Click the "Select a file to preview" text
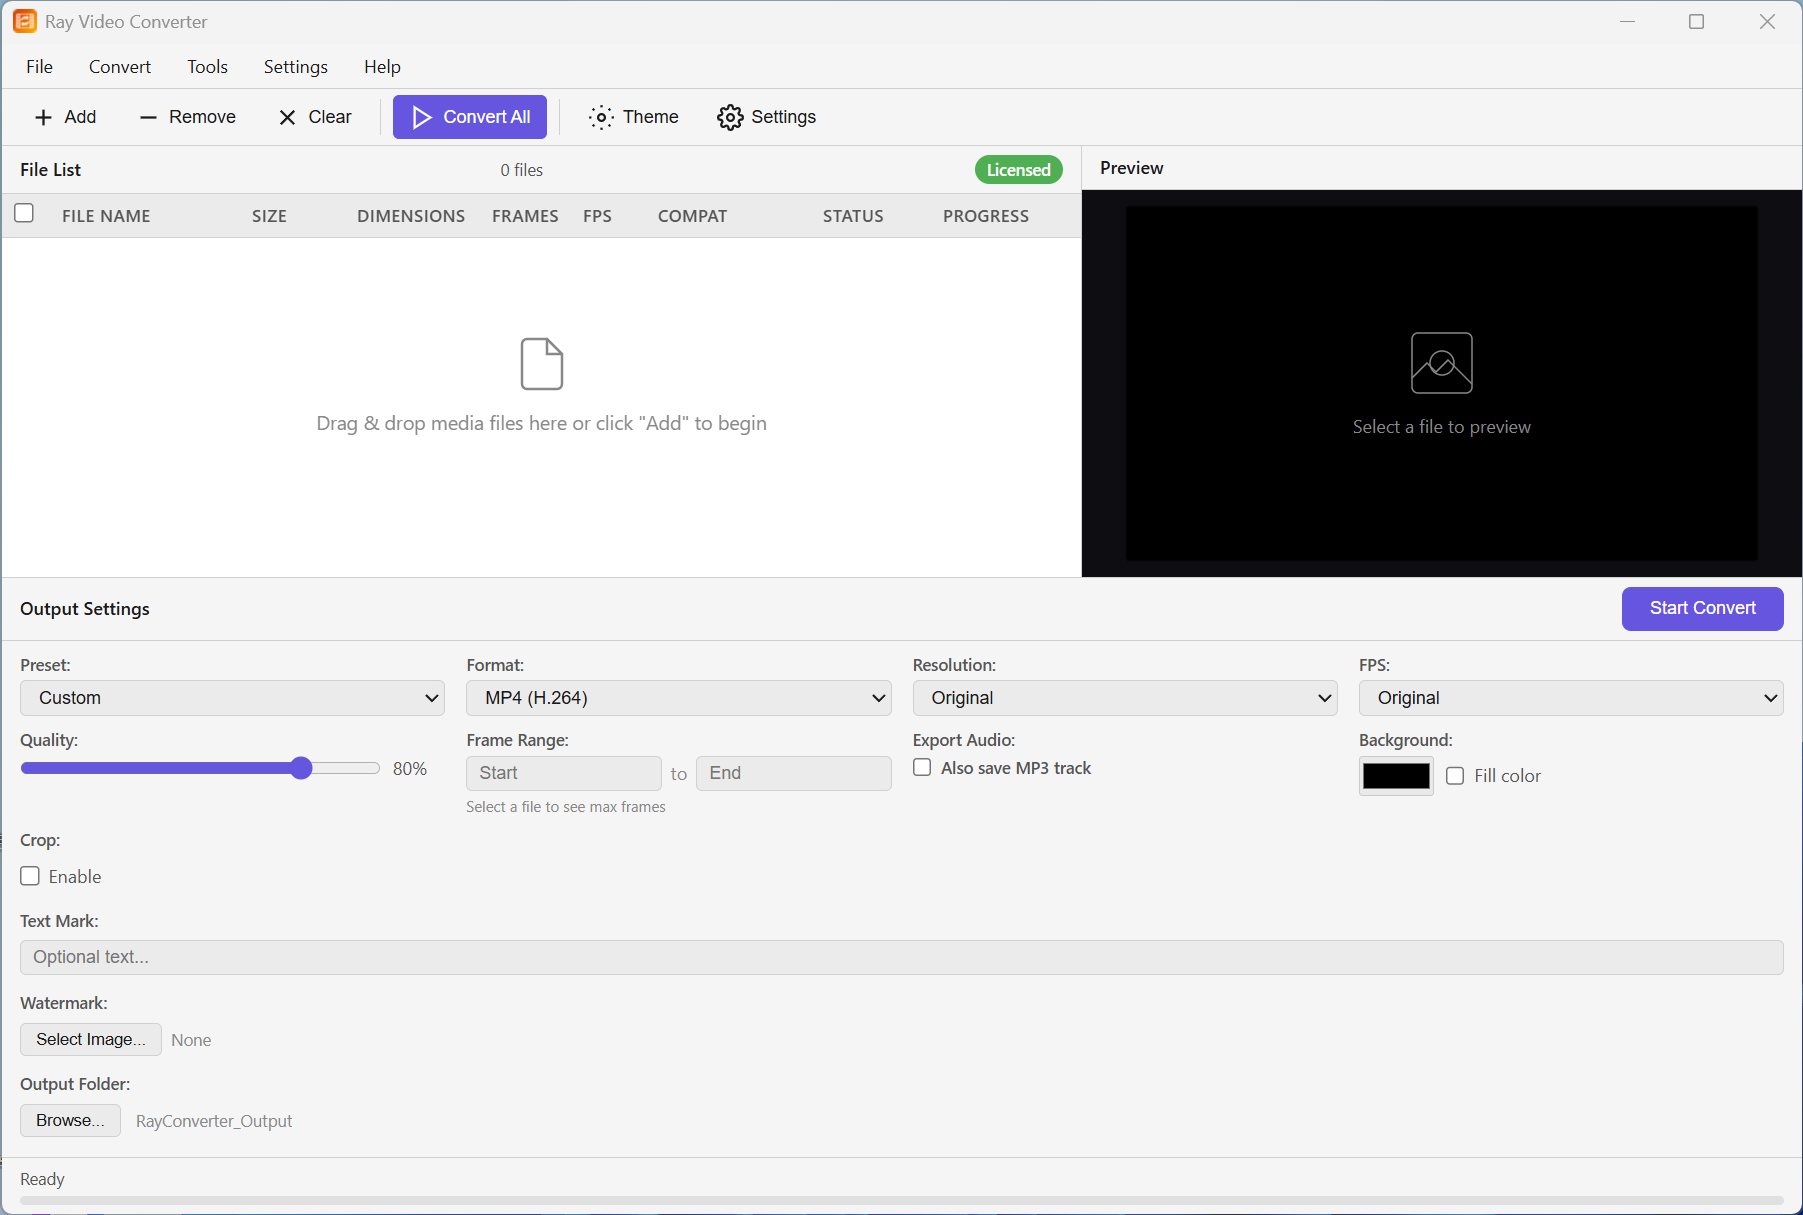The width and height of the screenshot is (1803, 1215). [1441, 427]
